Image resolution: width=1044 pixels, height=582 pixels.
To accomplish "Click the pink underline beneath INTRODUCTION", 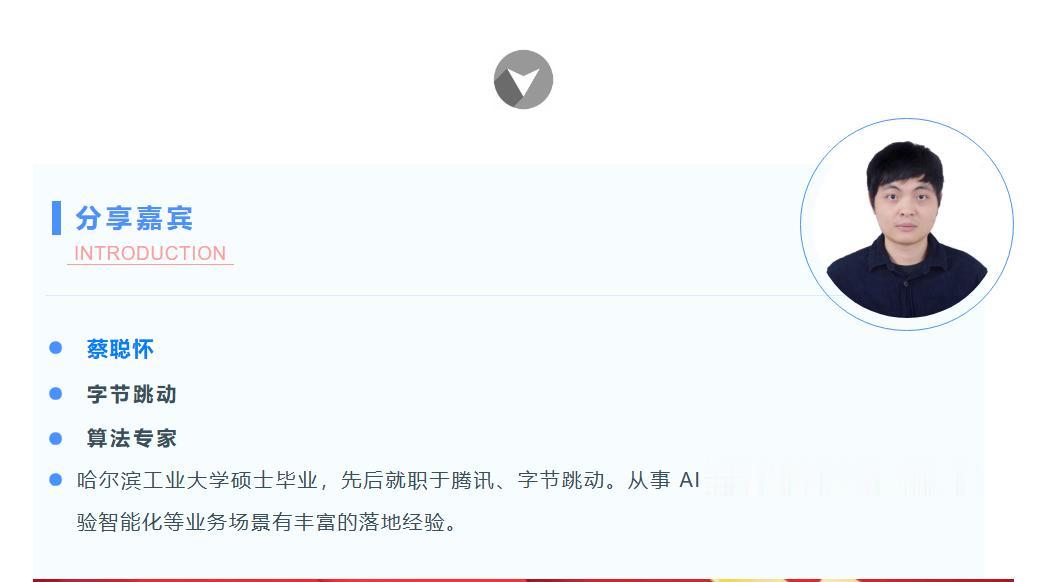I will pyautogui.click(x=150, y=264).
